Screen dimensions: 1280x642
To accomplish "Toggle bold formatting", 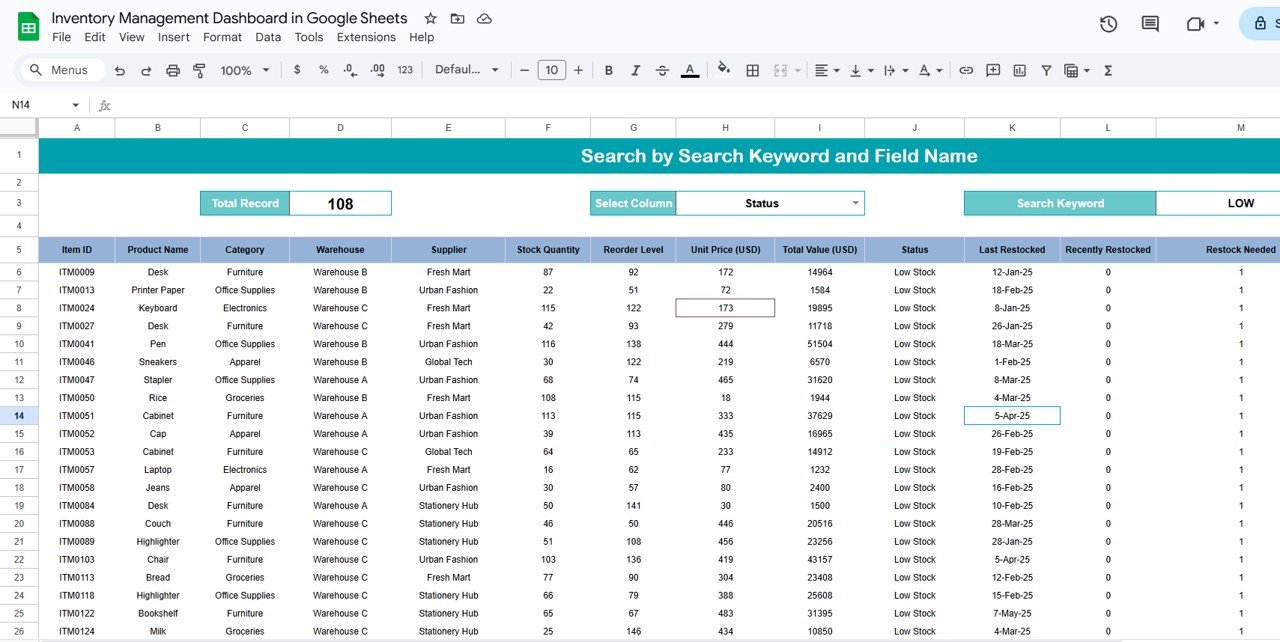I will (x=608, y=70).
